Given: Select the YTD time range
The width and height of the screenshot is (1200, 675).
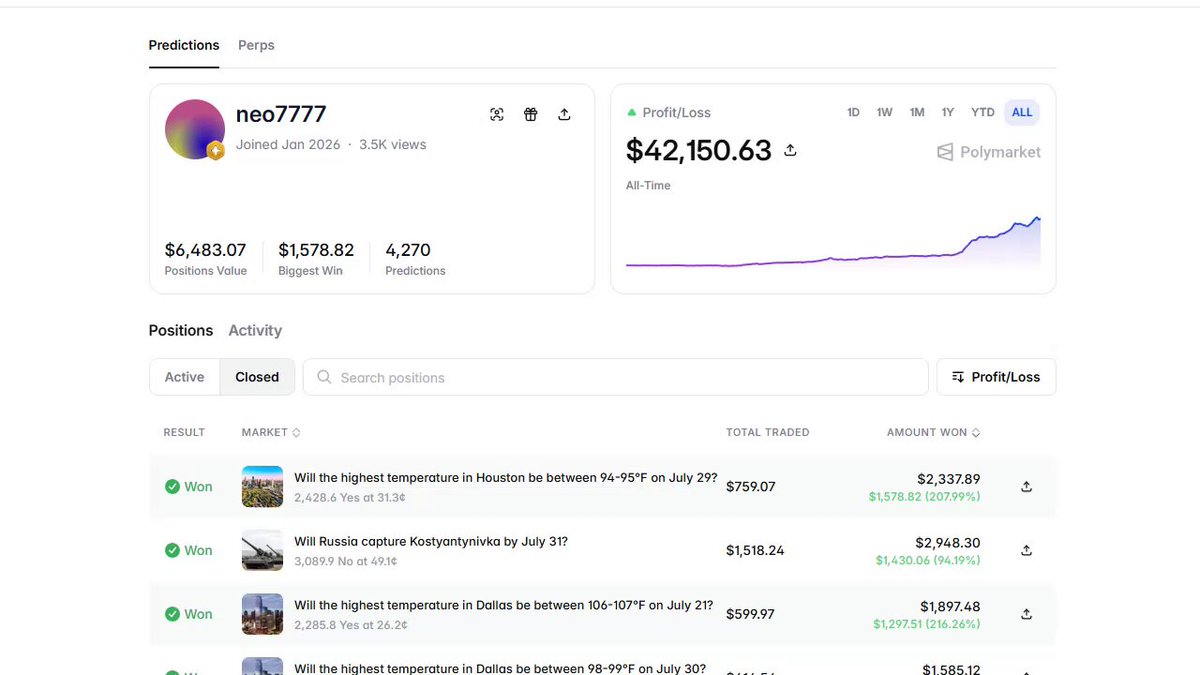Looking at the screenshot, I should (983, 112).
